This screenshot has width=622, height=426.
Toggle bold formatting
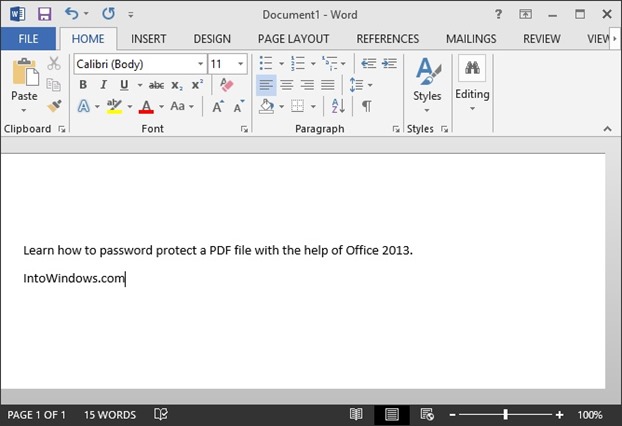(83, 84)
